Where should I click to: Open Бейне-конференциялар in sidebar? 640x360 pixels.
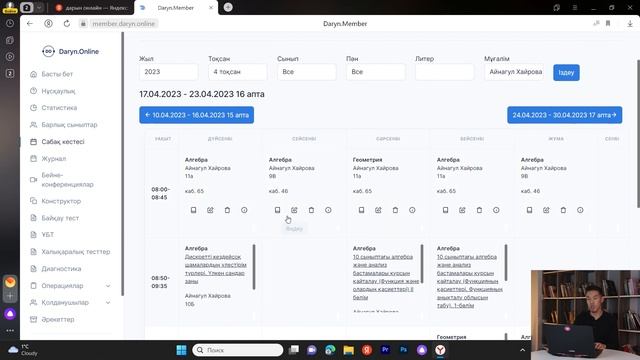[67, 180]
